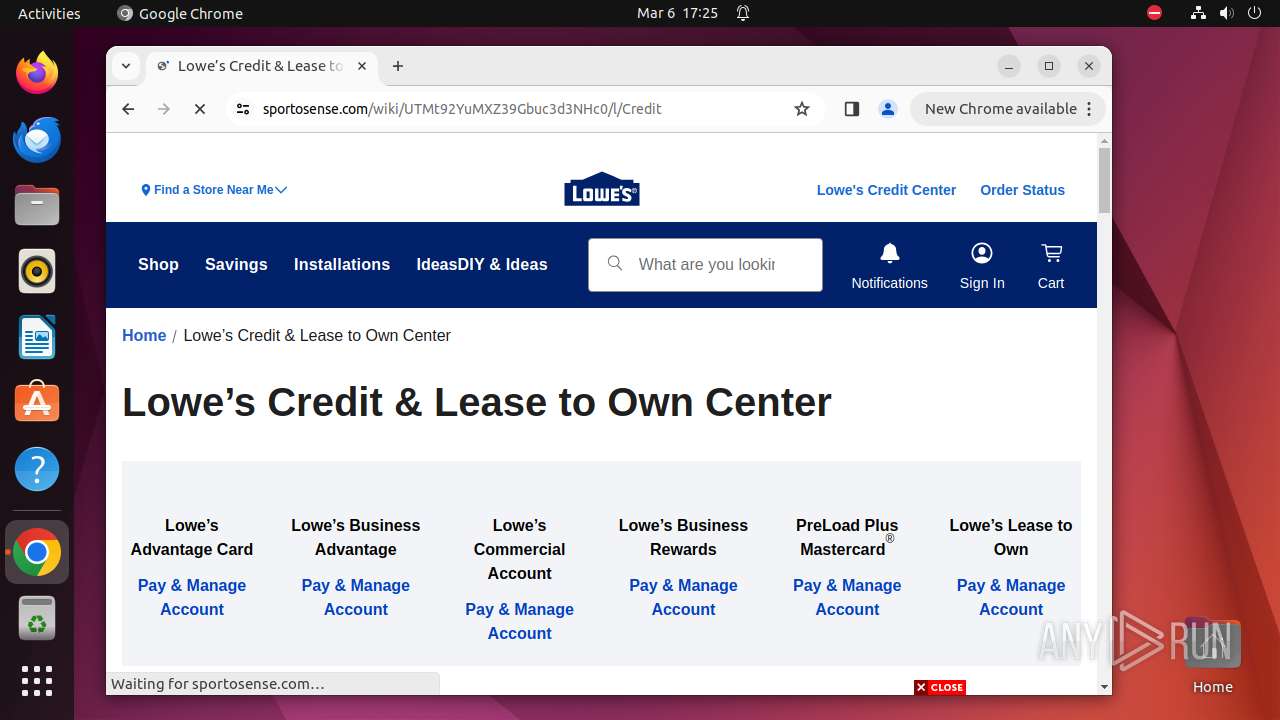Click the Chrome icon in the dock
Image resolution: width=1280 pixels, height=720 pixels.
pyautogui.click(x=37, y=552)
